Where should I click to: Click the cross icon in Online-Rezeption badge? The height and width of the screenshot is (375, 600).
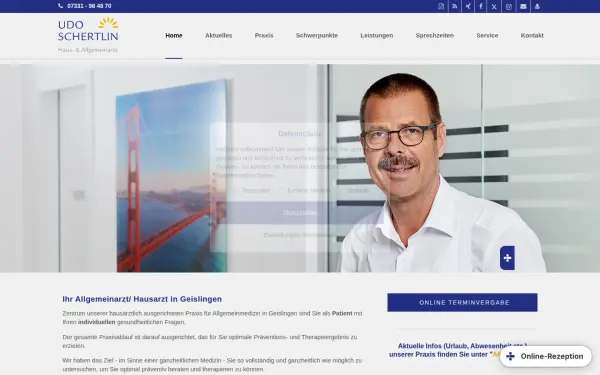tap(510, 356)
